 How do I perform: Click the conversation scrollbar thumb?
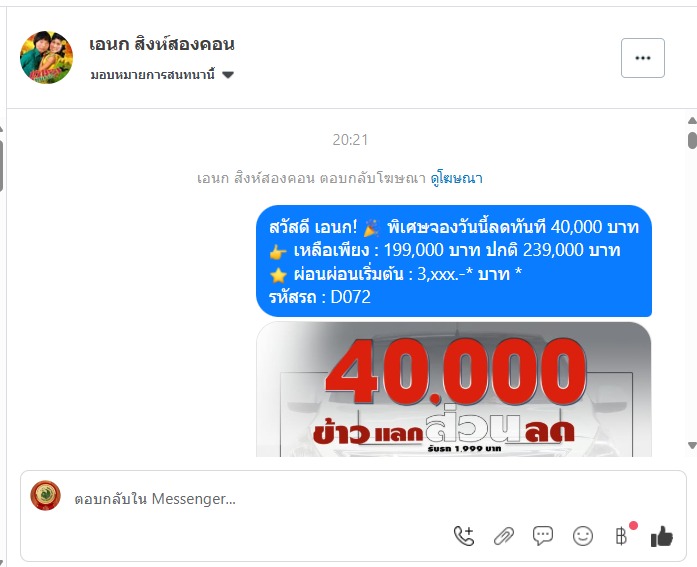[692, 140]
